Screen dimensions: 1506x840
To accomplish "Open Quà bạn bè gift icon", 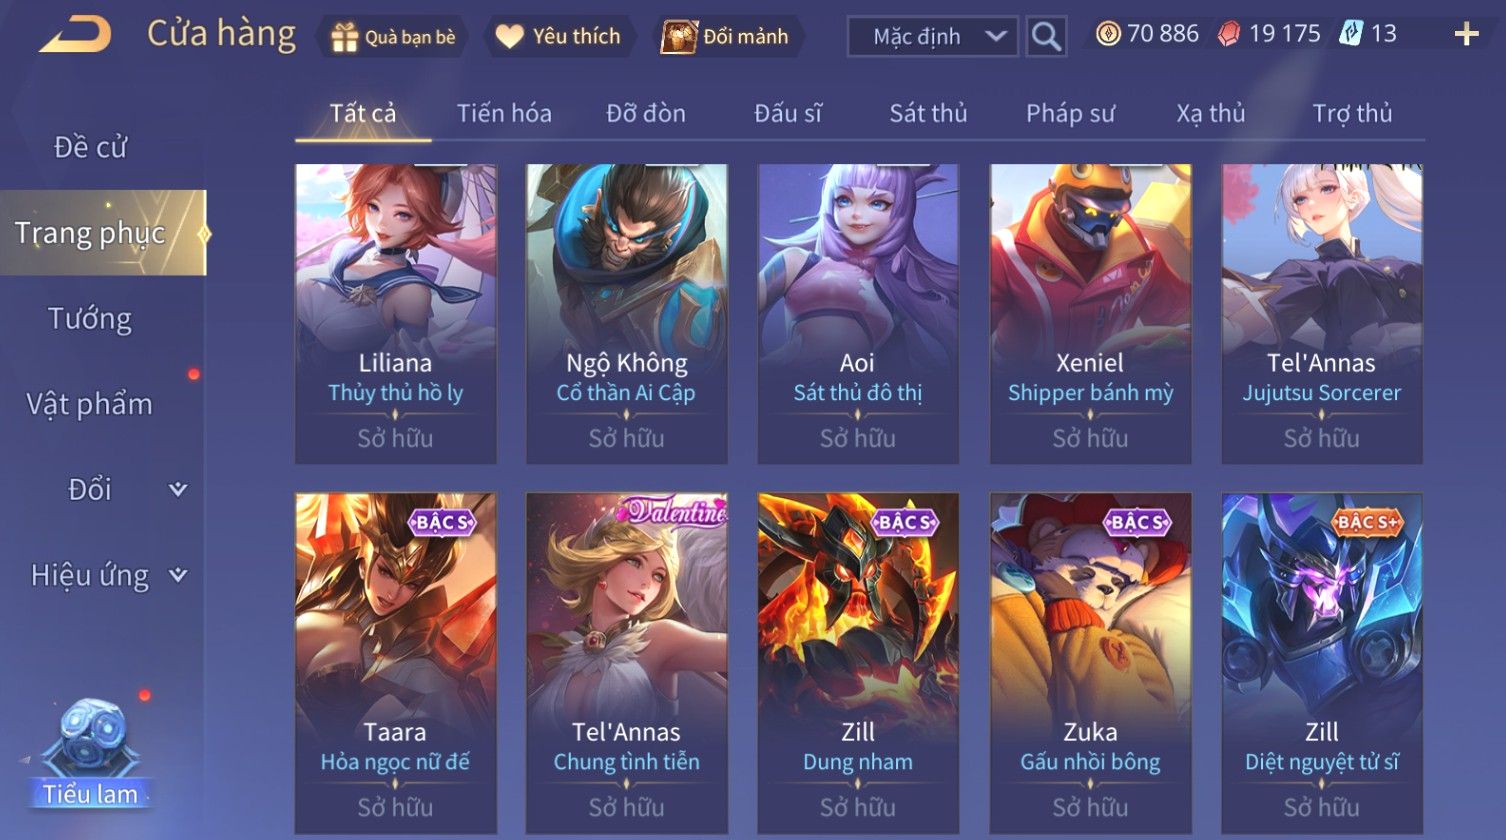I will 344,37.
